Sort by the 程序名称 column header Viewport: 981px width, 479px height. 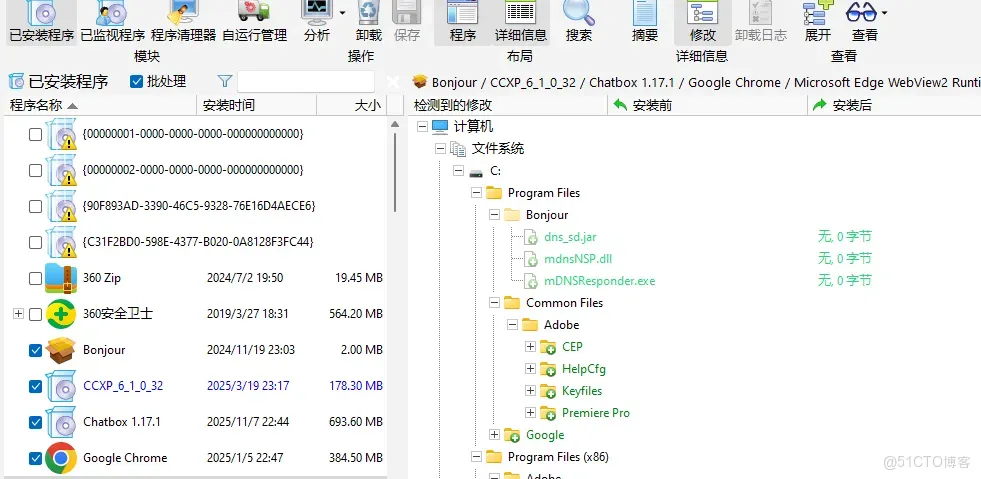[x=102, y=105]
